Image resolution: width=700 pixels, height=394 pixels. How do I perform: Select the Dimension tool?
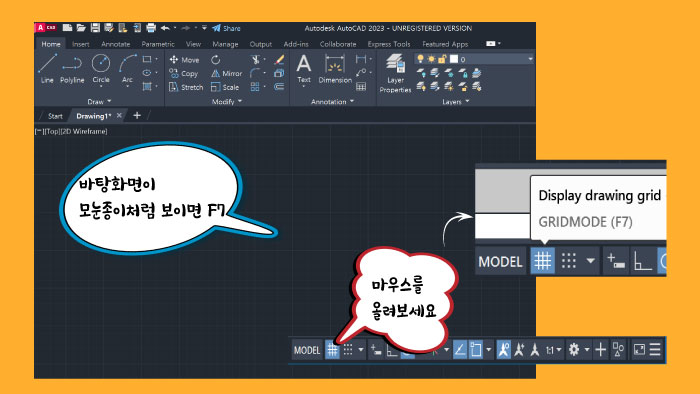coord(335,68)
